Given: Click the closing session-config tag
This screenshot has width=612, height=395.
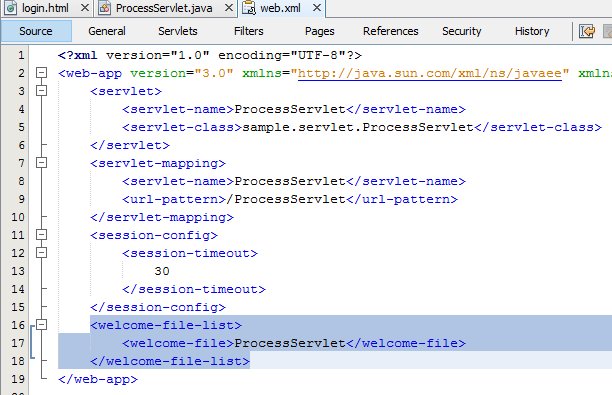Looking at the screenshot, I should (158, 308).
